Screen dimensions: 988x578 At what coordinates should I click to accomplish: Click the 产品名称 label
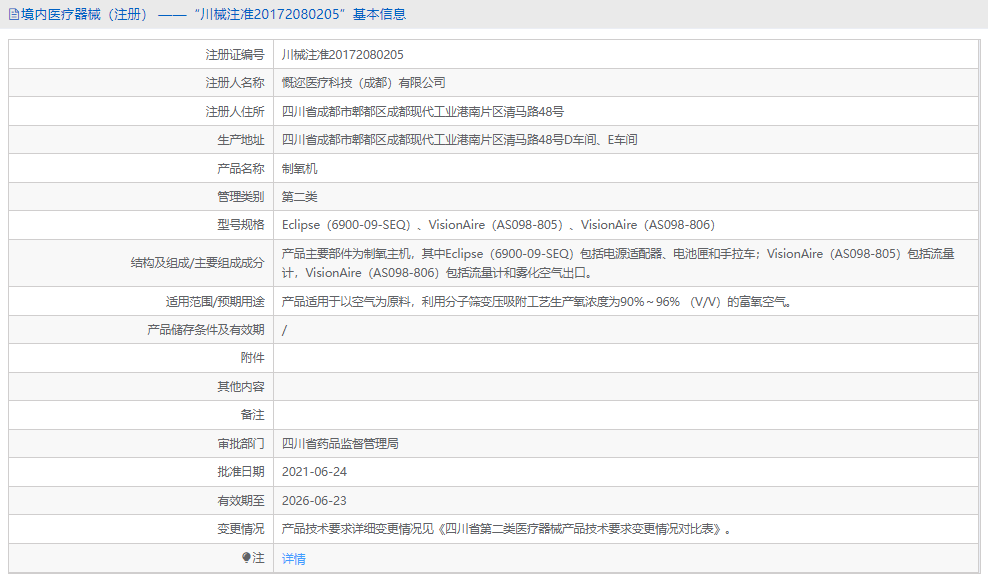pyautogui.click(x=241, y=168)
